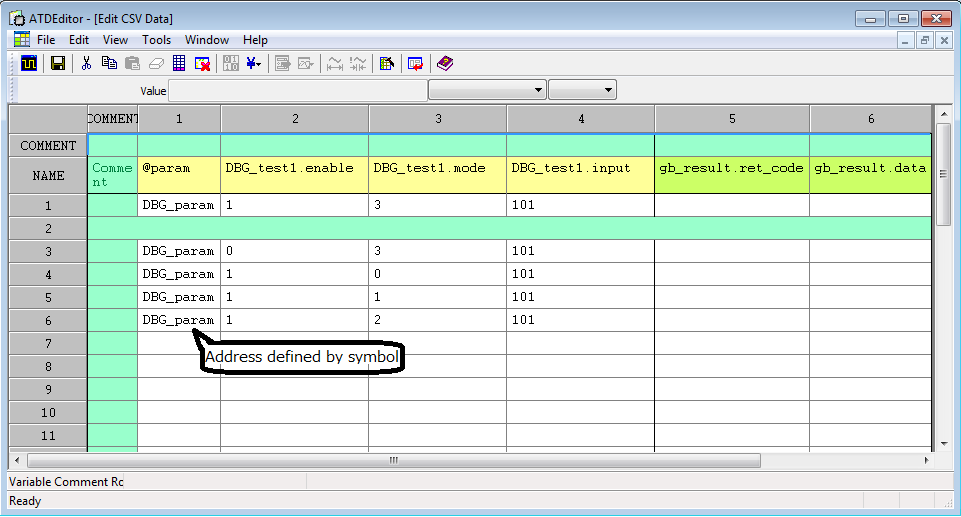Click the grayed list export icon
961x517 pixels.
click(282, 63)
